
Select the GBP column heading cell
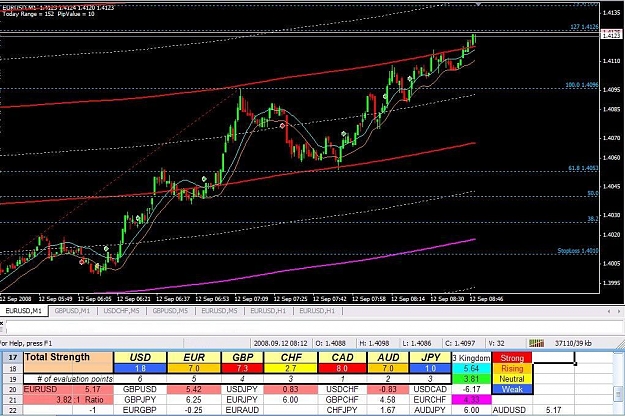click(242, 357)
